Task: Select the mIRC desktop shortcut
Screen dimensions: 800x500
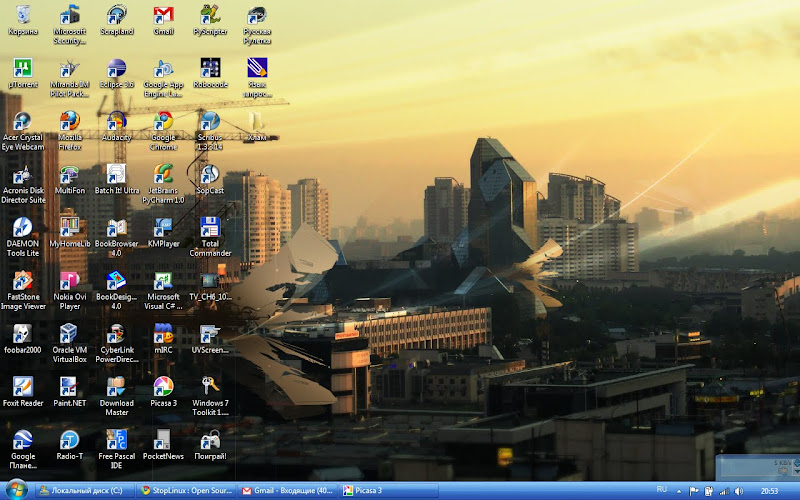Action: coord(163,334)
